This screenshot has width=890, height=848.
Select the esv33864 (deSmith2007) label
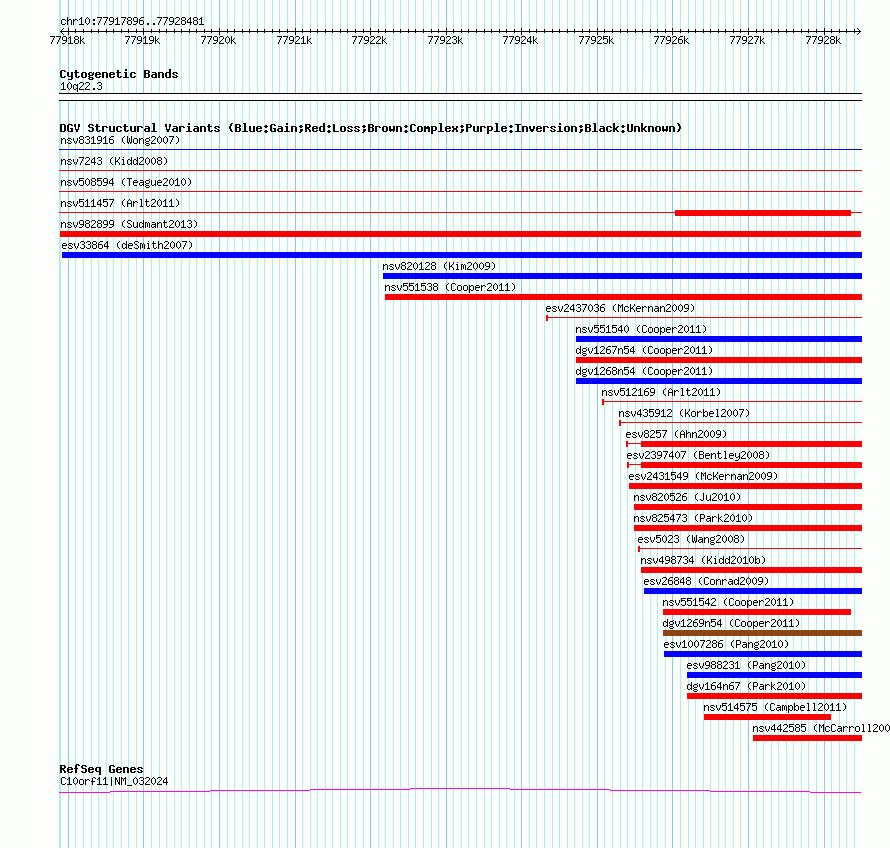coord(127,245)
